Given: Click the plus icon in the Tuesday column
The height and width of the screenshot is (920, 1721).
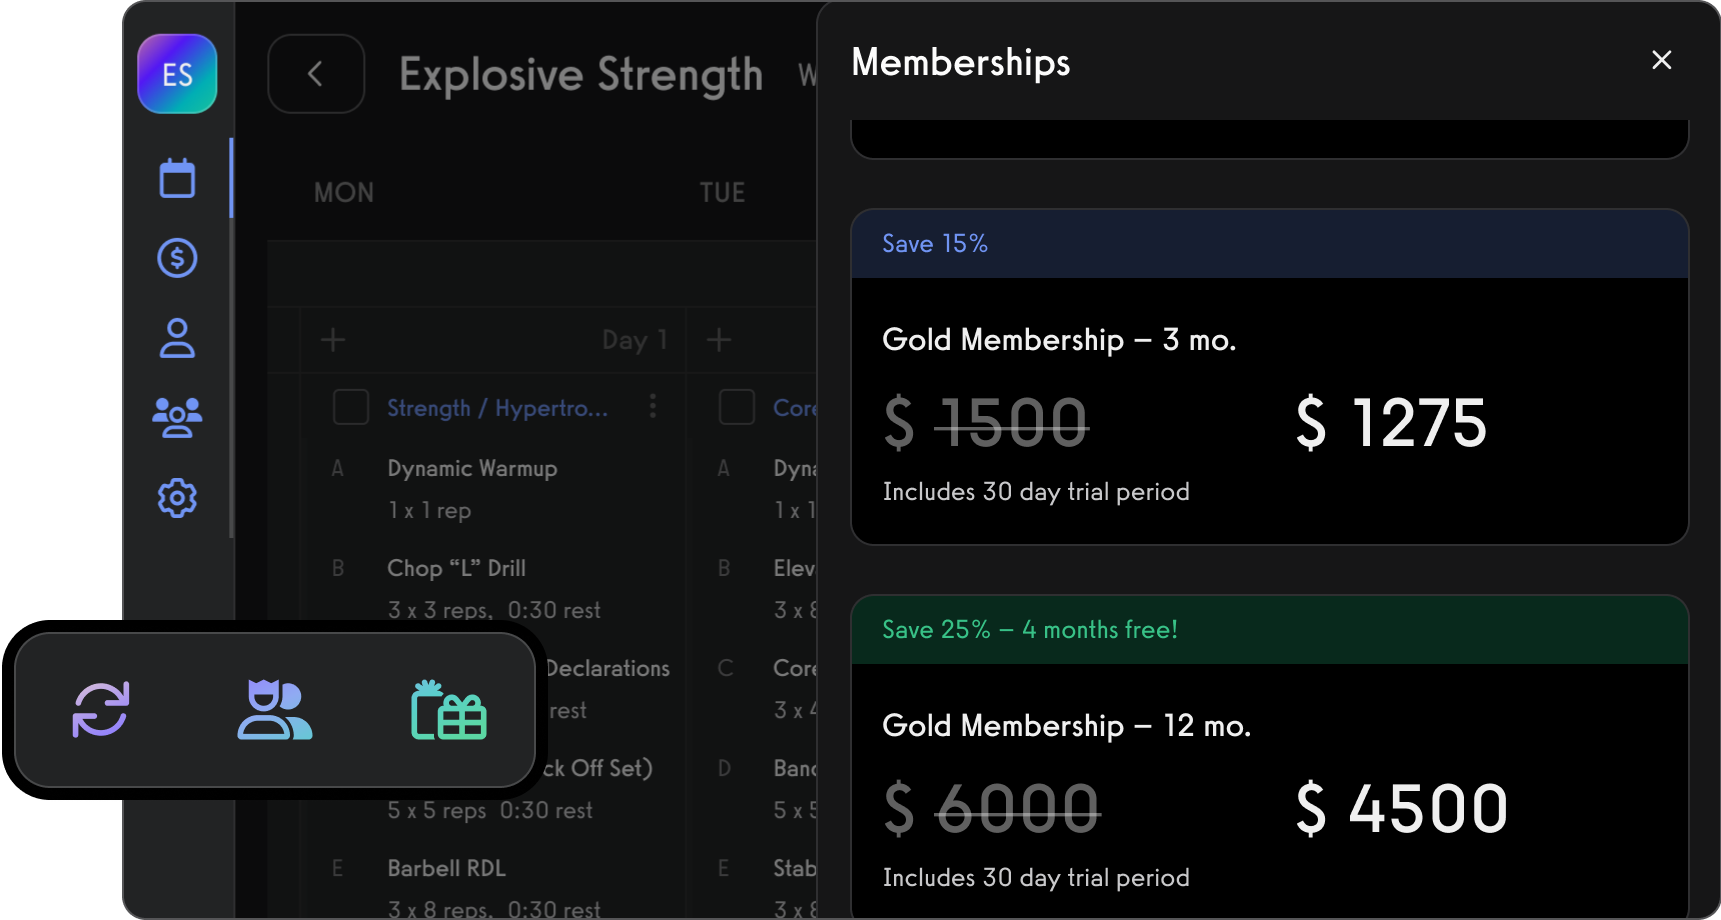Looking at the screenshot, I should click(719, 340).
